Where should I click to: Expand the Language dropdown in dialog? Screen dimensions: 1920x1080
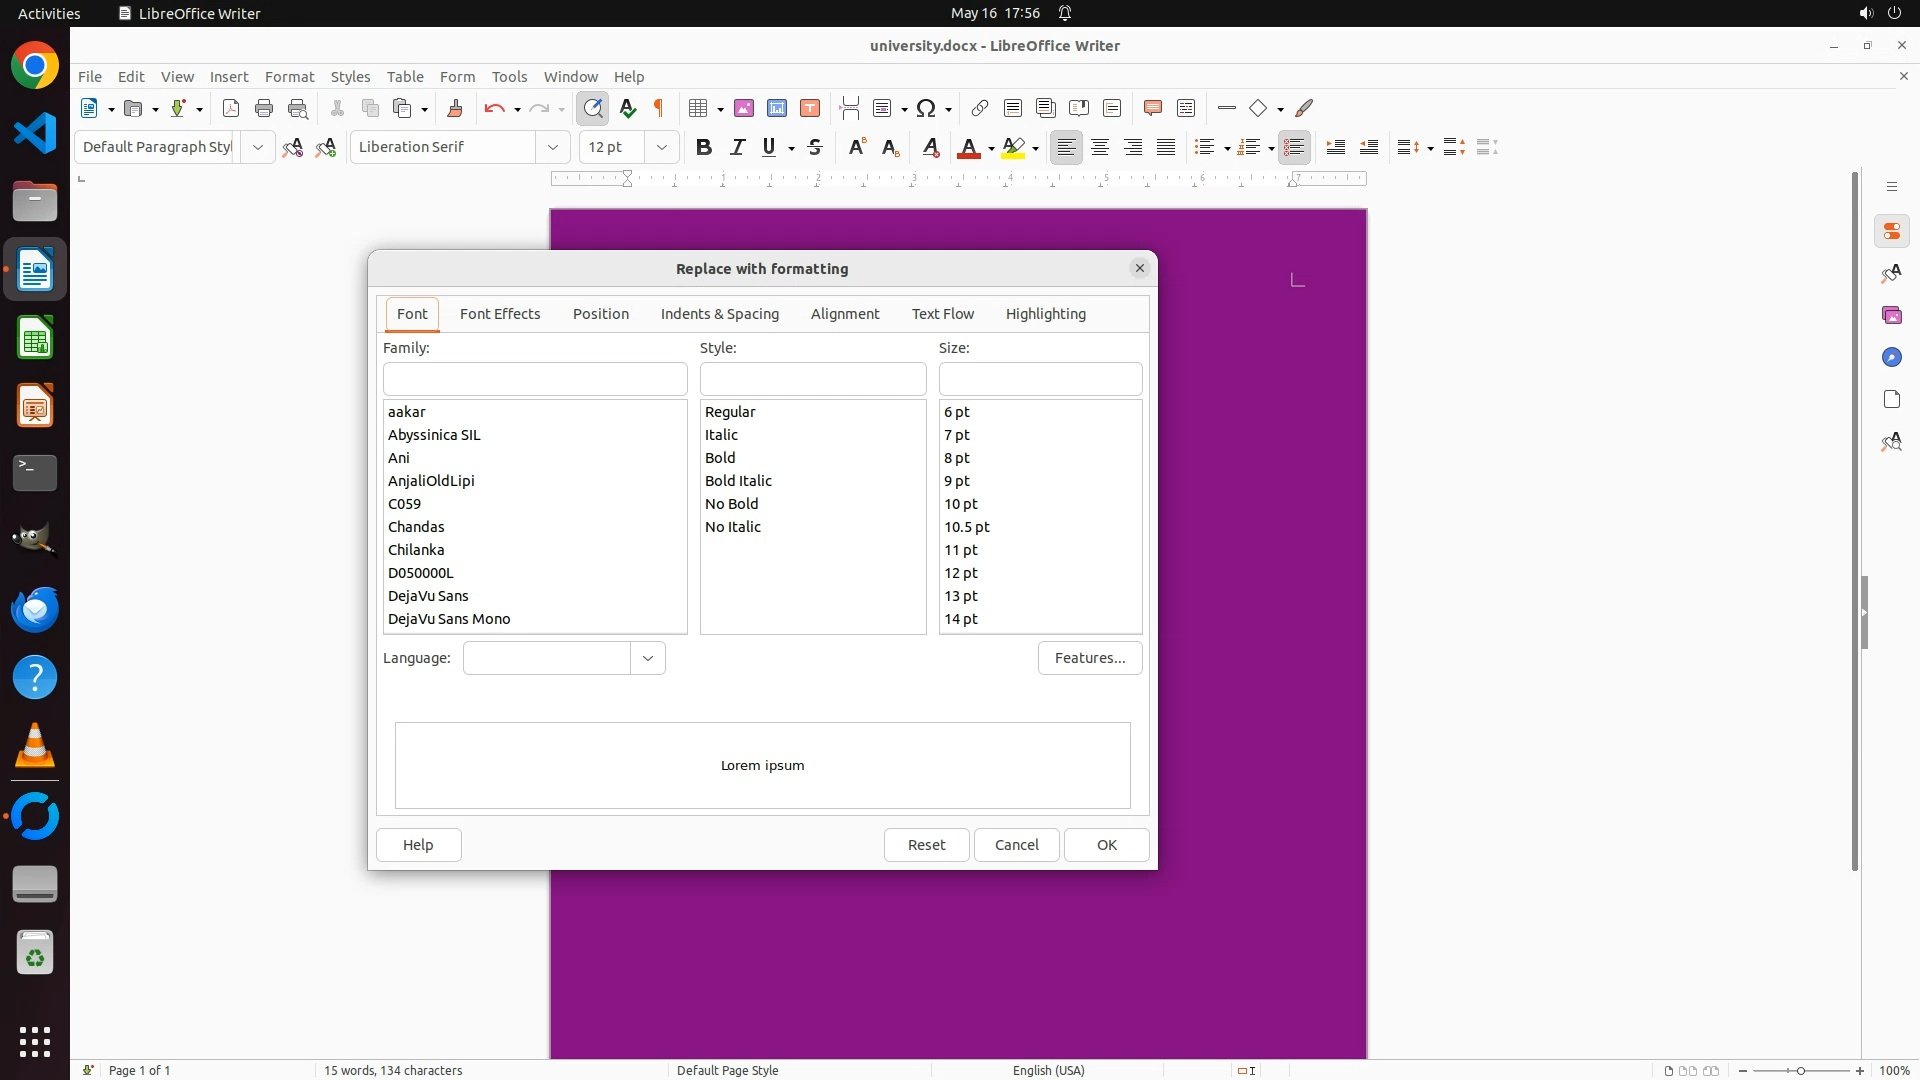click(x=648, y=658)
